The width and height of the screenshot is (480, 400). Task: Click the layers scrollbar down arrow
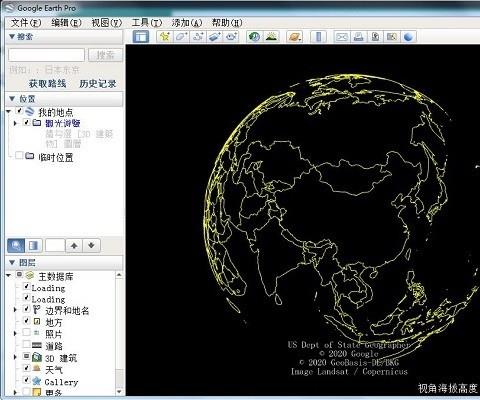(x=119, y=391)
